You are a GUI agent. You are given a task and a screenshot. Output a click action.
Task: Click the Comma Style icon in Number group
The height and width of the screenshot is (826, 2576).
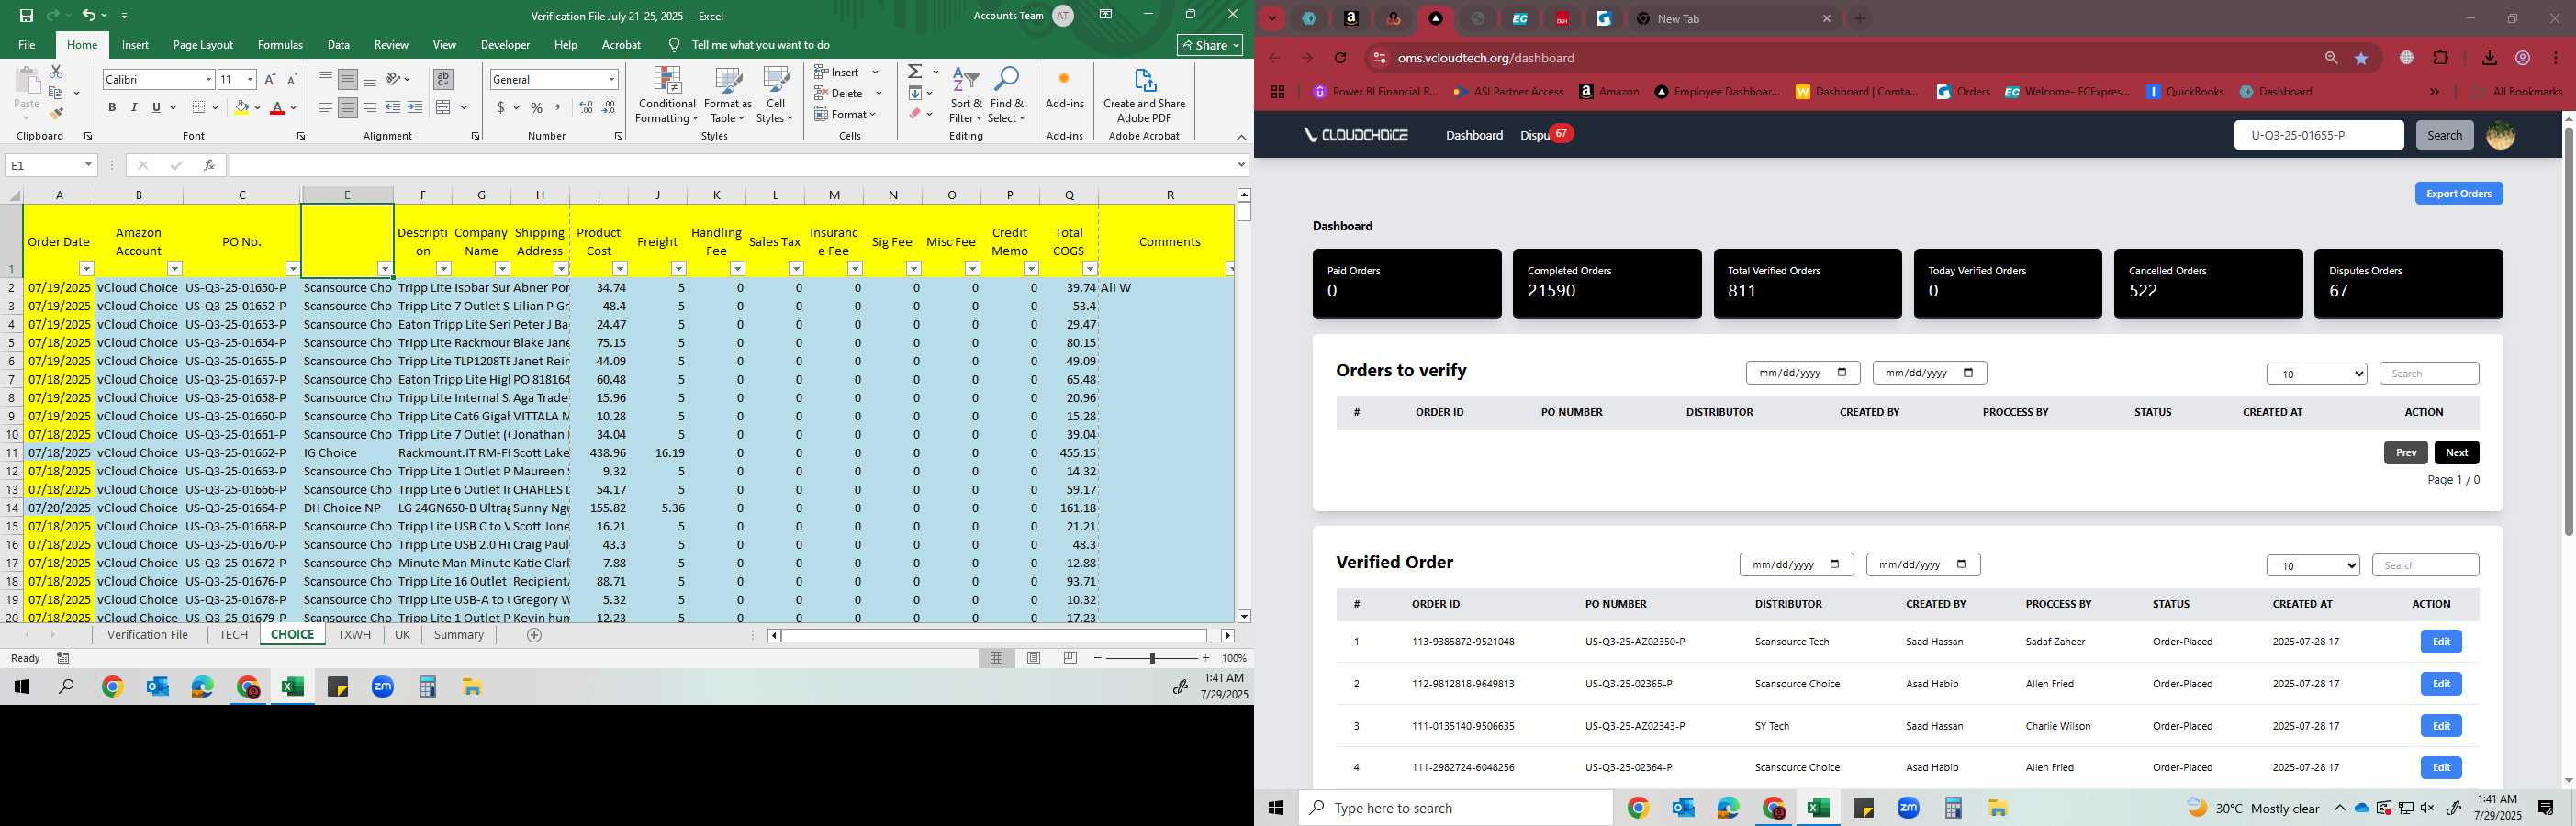pos(558,107)
